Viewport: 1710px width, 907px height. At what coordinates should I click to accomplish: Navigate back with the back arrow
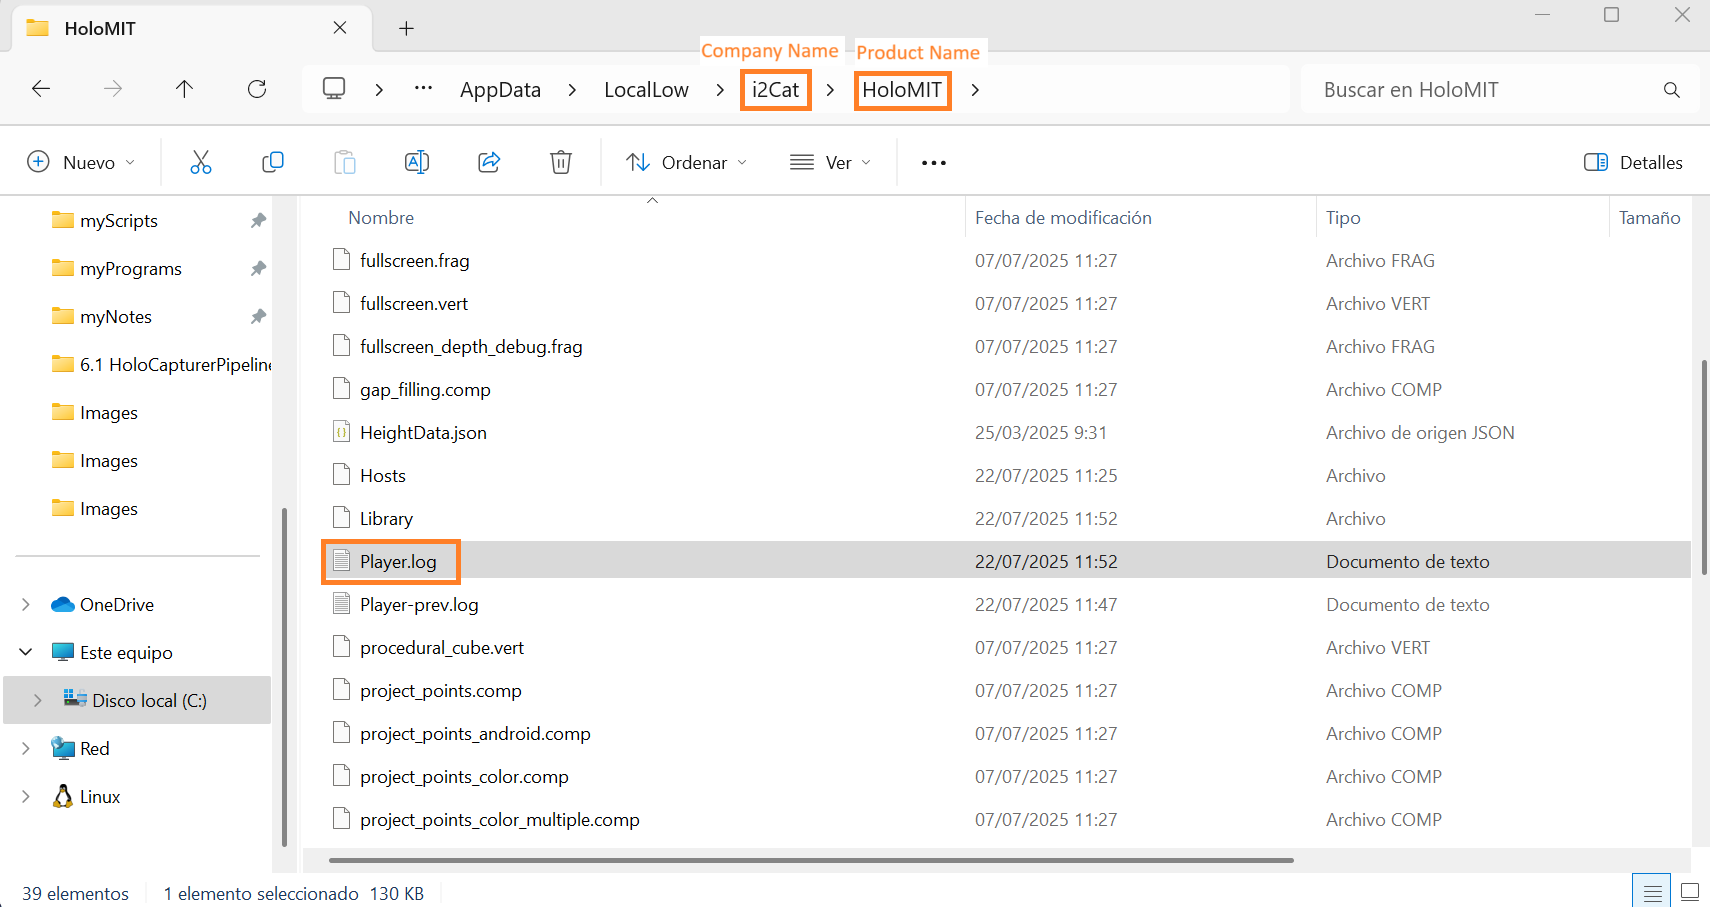(x=41, y=89)
